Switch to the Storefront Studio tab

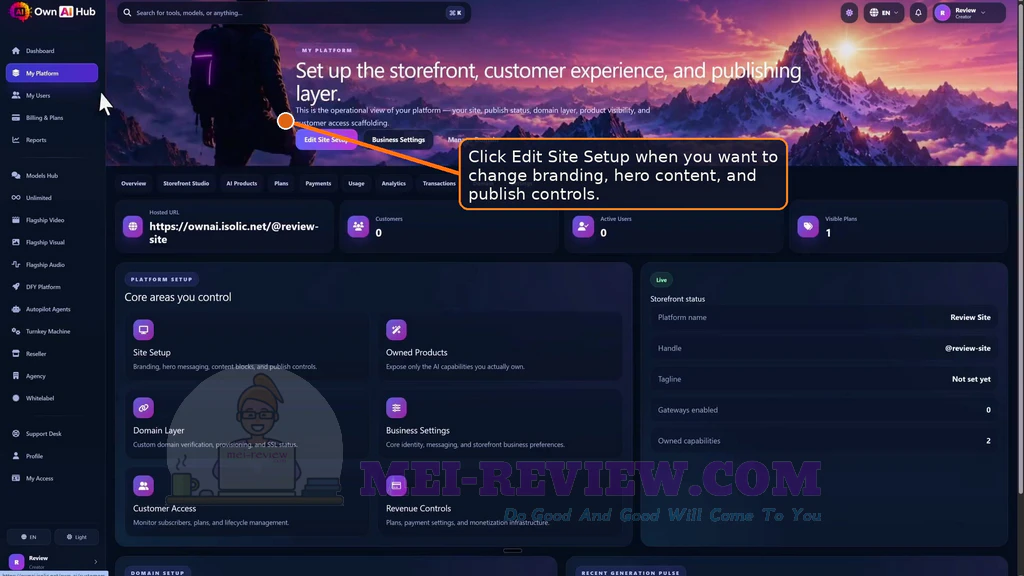186,184
